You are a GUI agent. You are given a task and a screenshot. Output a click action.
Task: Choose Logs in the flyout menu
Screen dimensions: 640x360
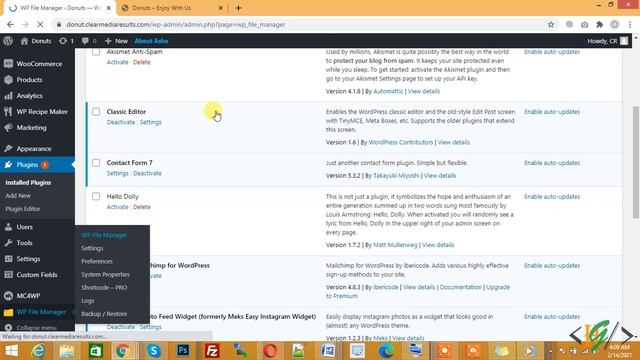click(88, 301)
